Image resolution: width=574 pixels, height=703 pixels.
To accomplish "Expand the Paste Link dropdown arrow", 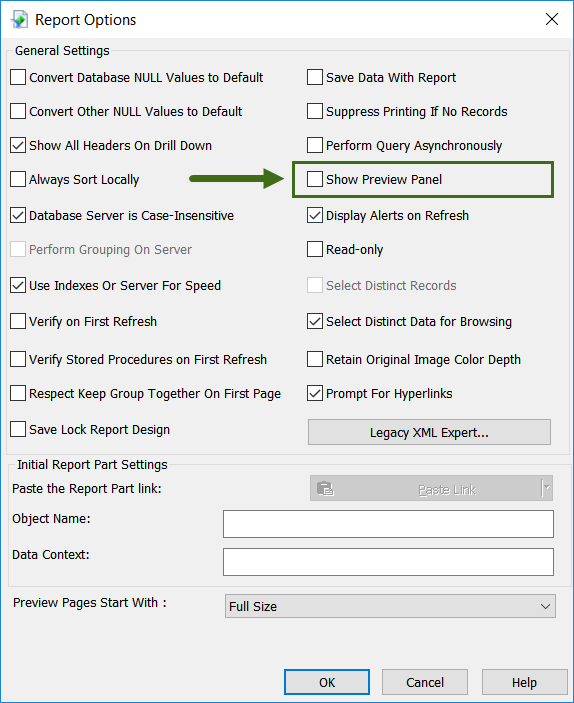I will coord(547,488).
